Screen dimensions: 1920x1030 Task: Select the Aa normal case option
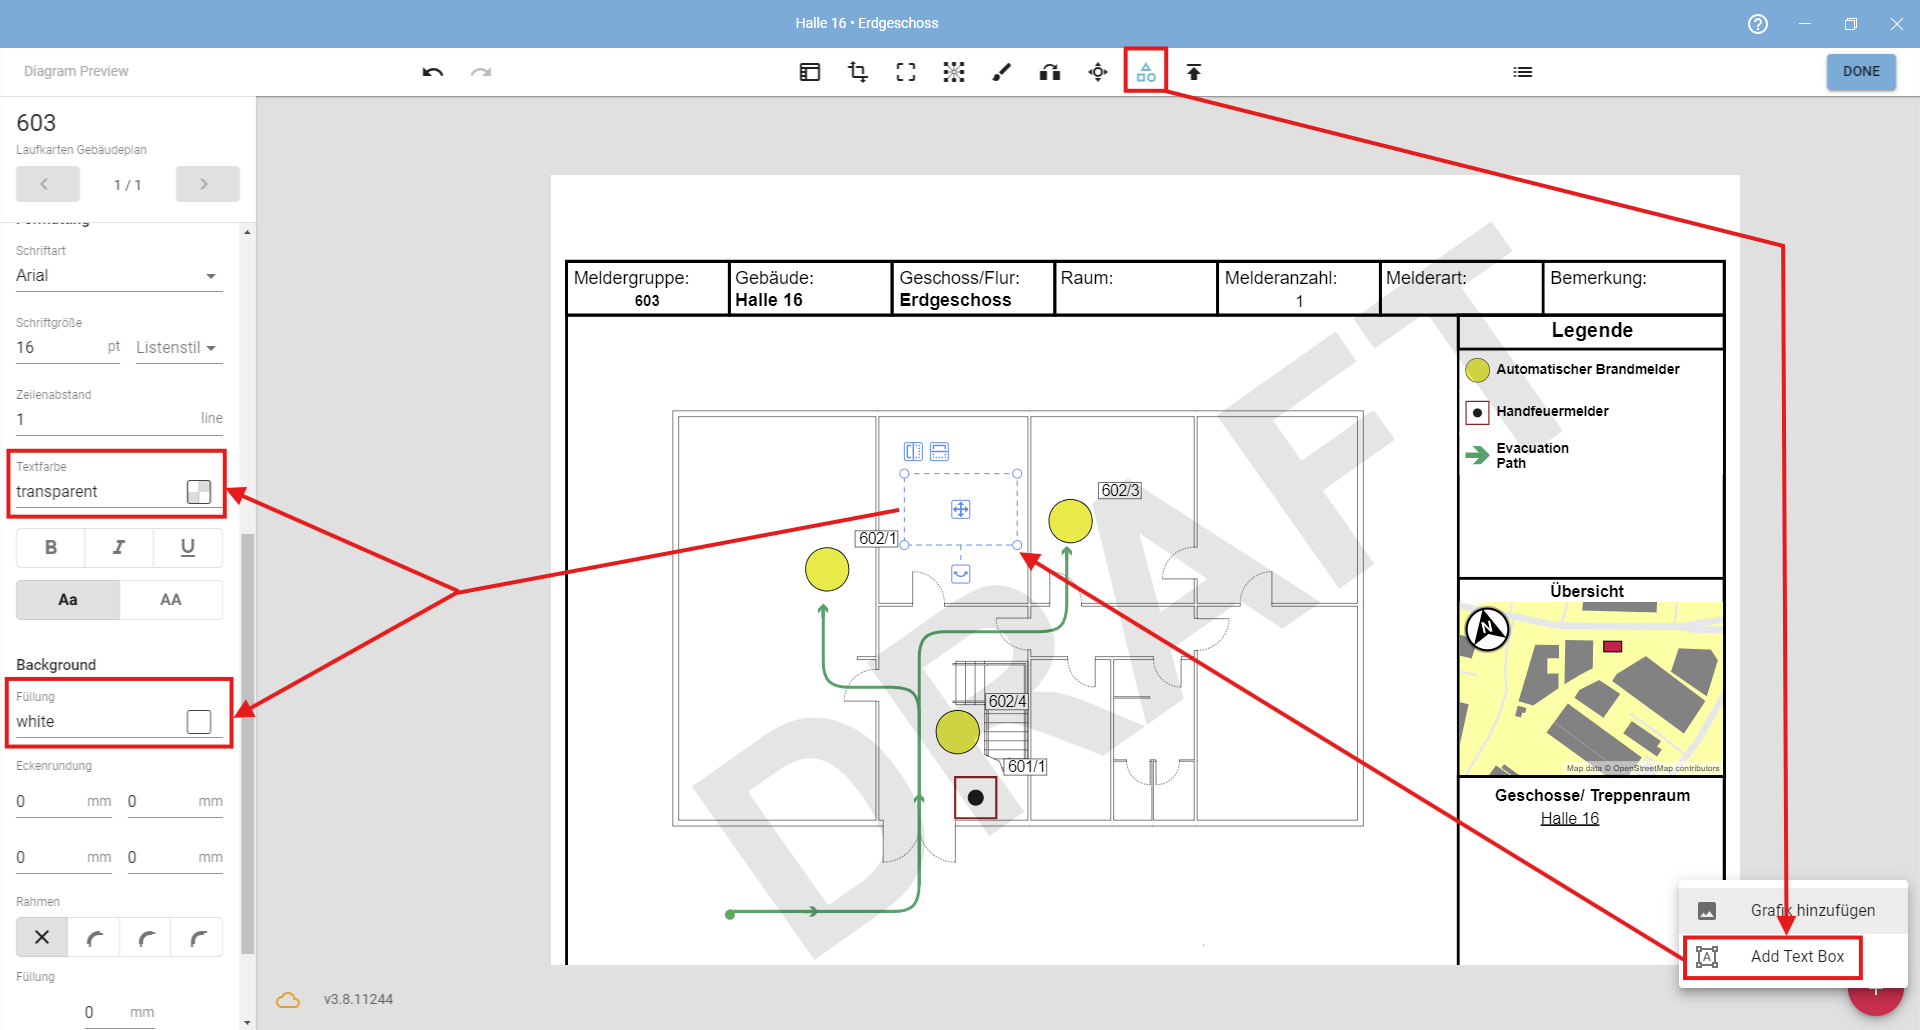pyautogui.click(x=68, y=600)
